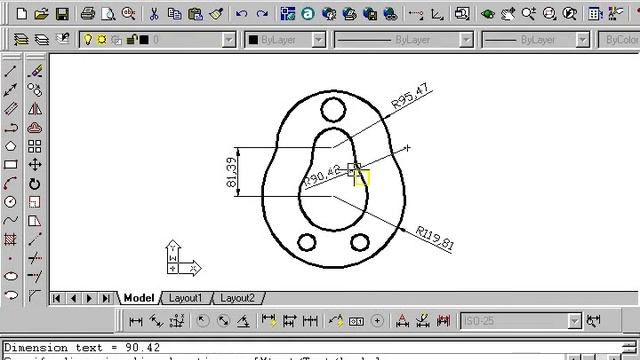Toggle freeze in viewport for layer 0
Screen dimensions: 640x360
(116, 40)
